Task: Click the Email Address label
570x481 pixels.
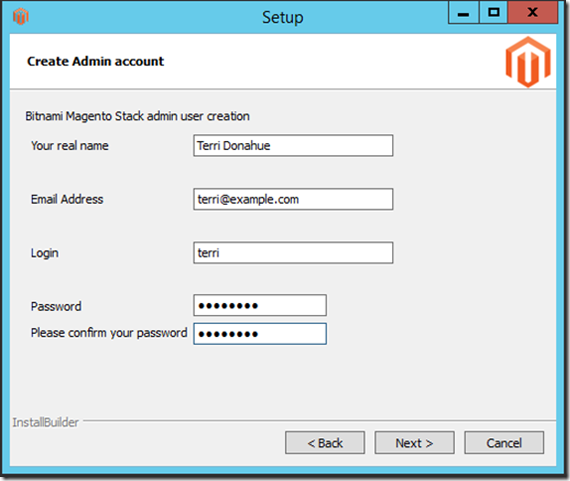Action: point(67,199)
